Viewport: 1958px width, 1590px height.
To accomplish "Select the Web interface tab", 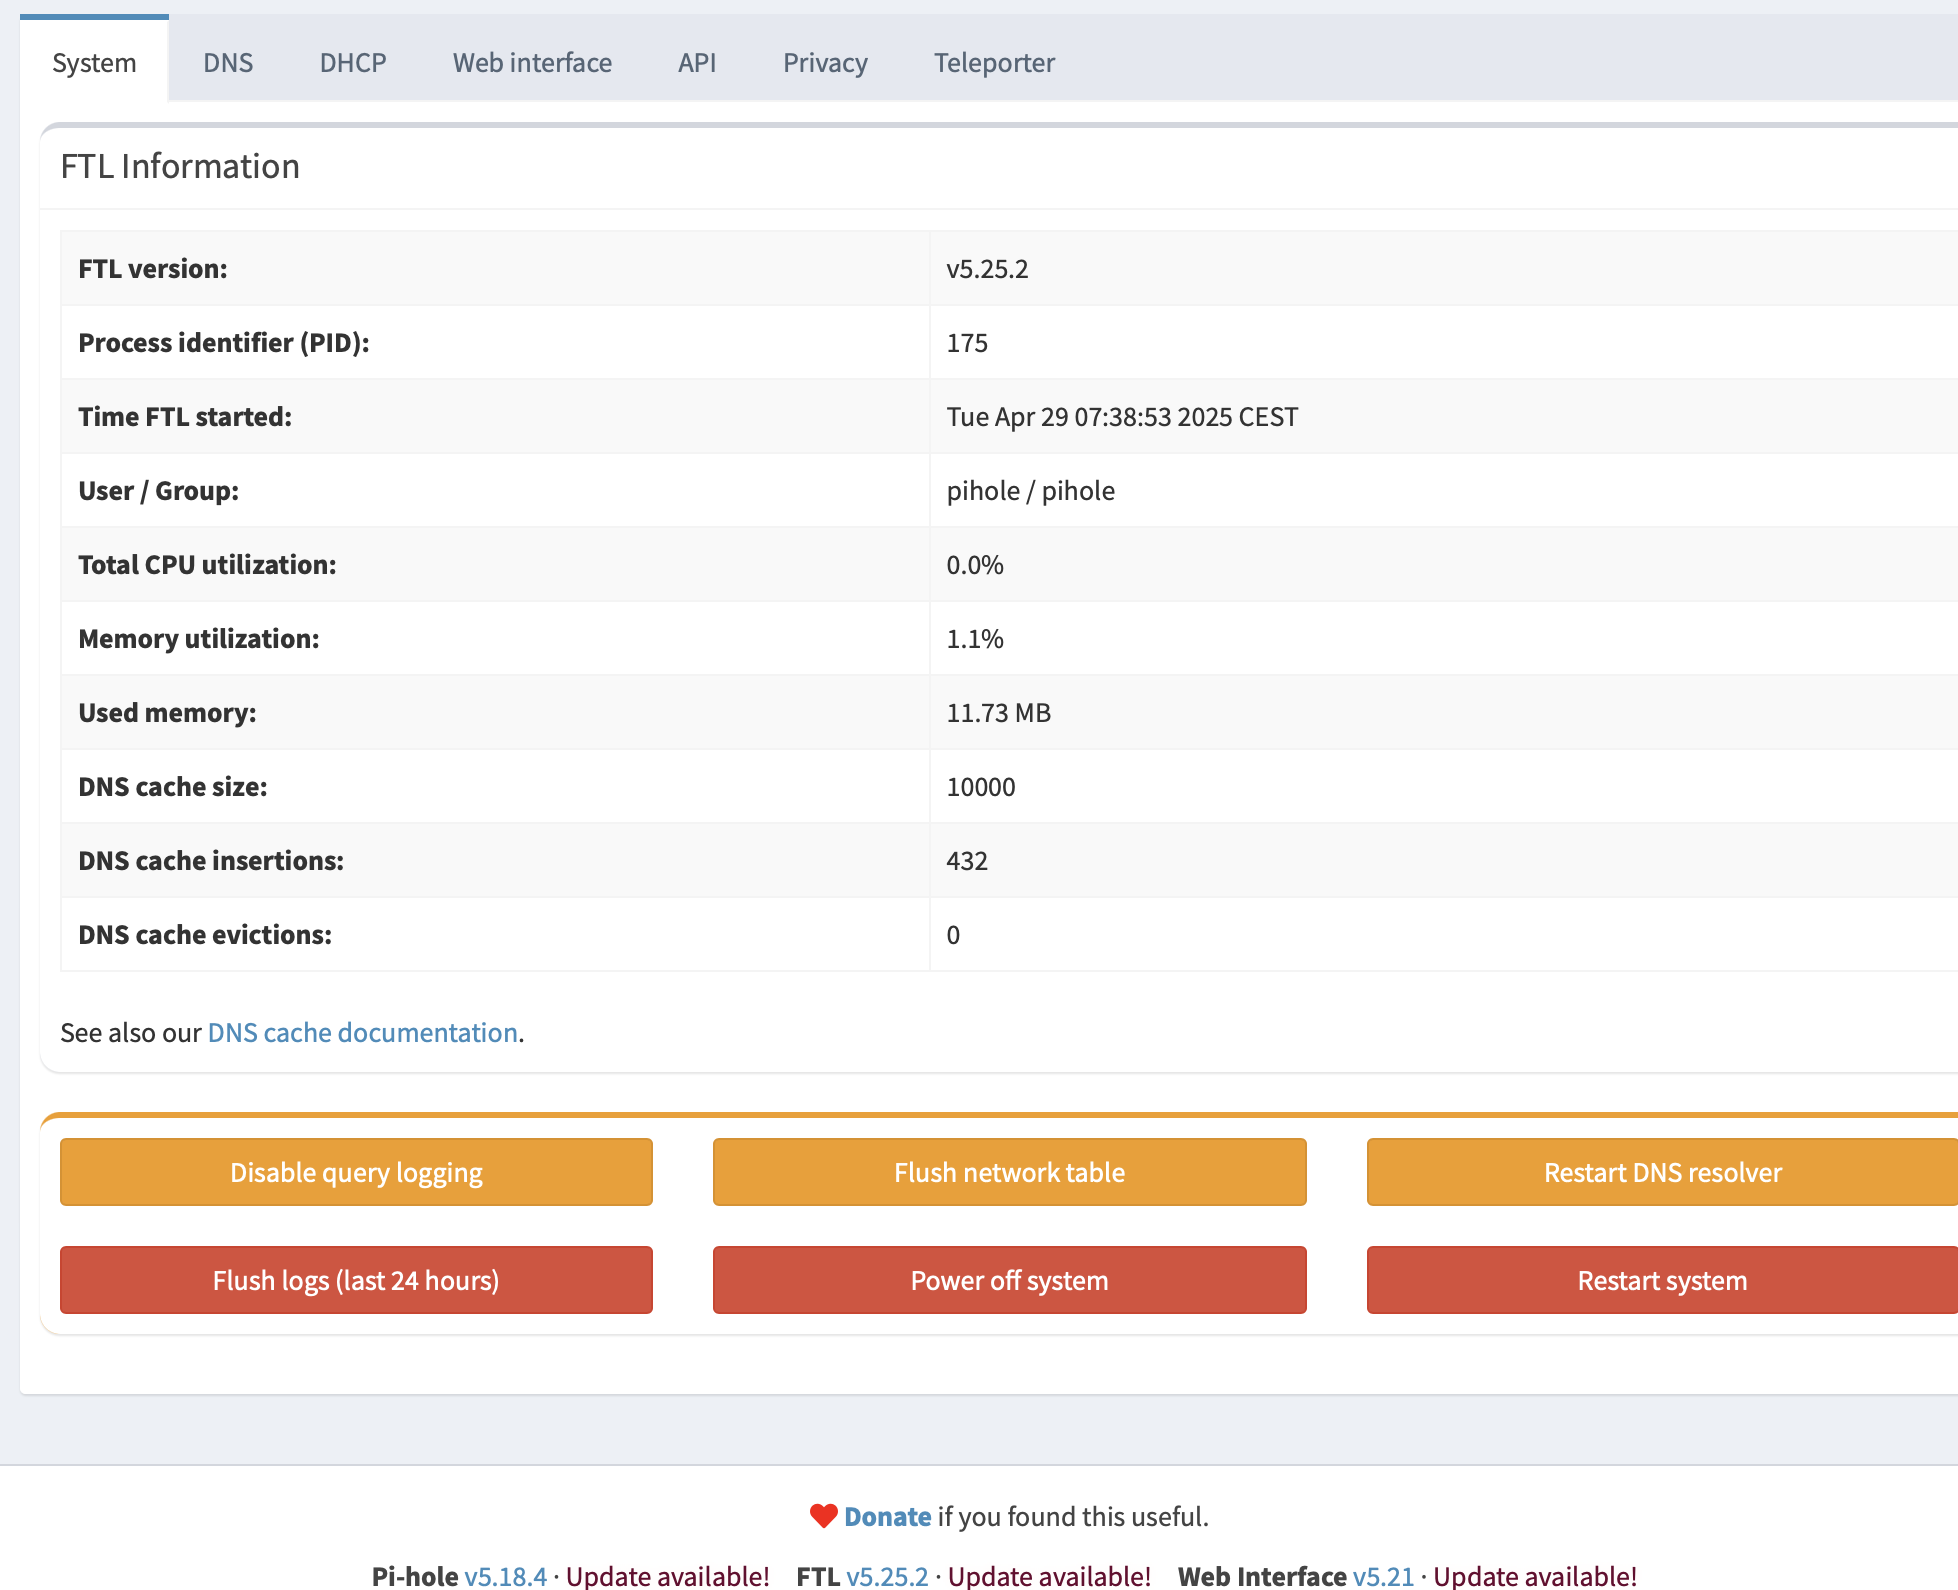I will click(532, 63).
